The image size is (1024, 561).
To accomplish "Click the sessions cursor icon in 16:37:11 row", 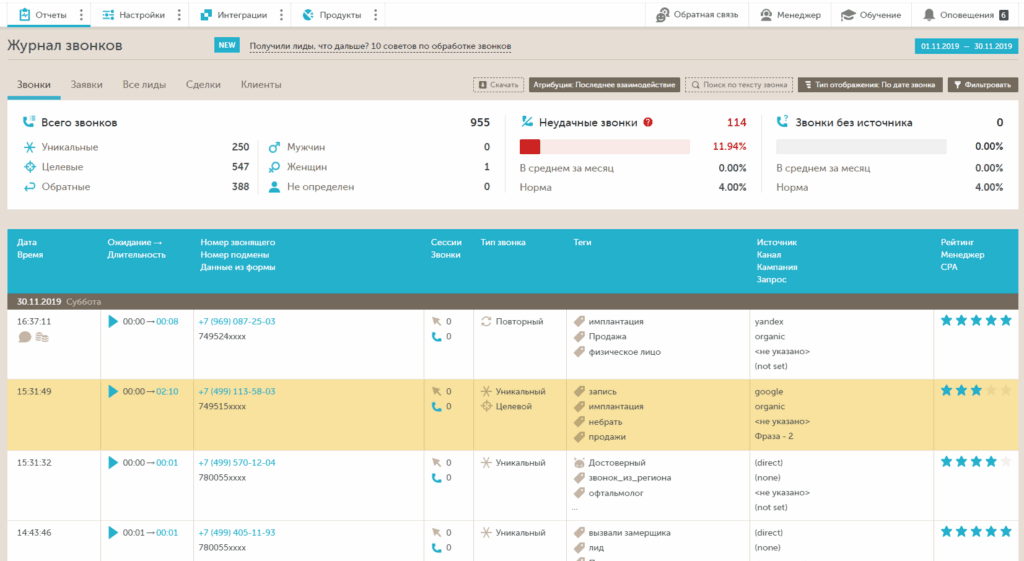I will [436, 321].
